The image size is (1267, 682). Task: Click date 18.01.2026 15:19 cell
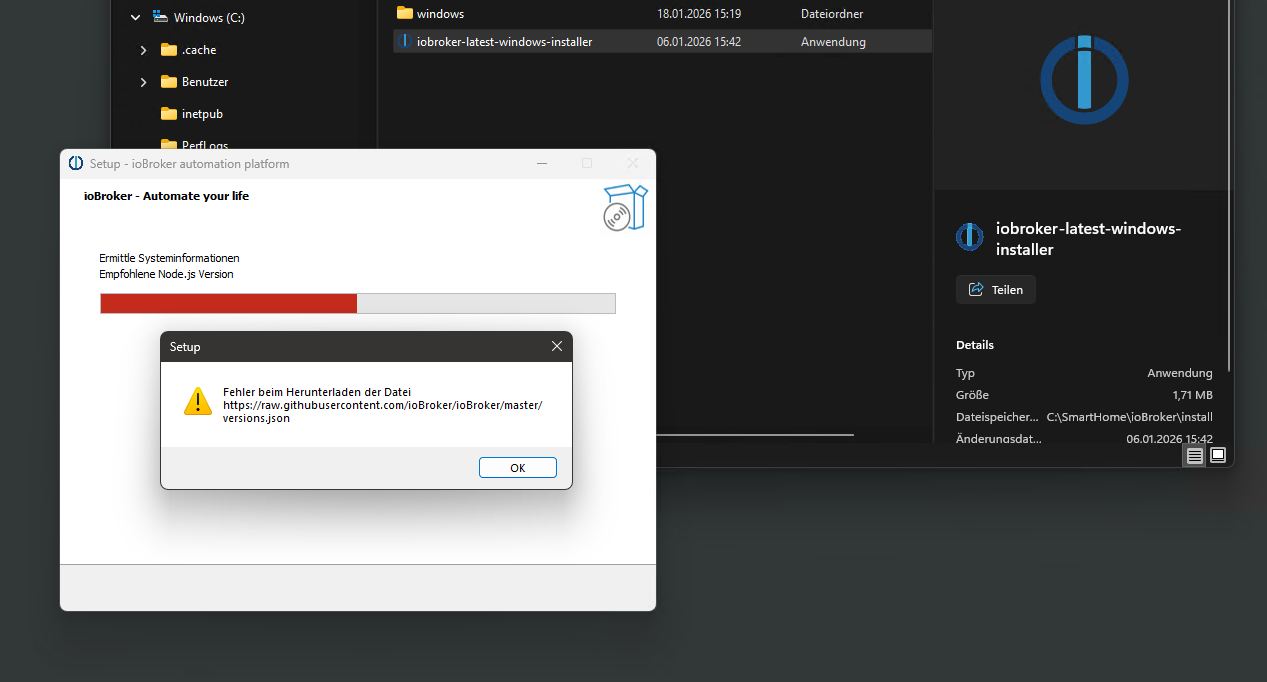tap(699, 14)
